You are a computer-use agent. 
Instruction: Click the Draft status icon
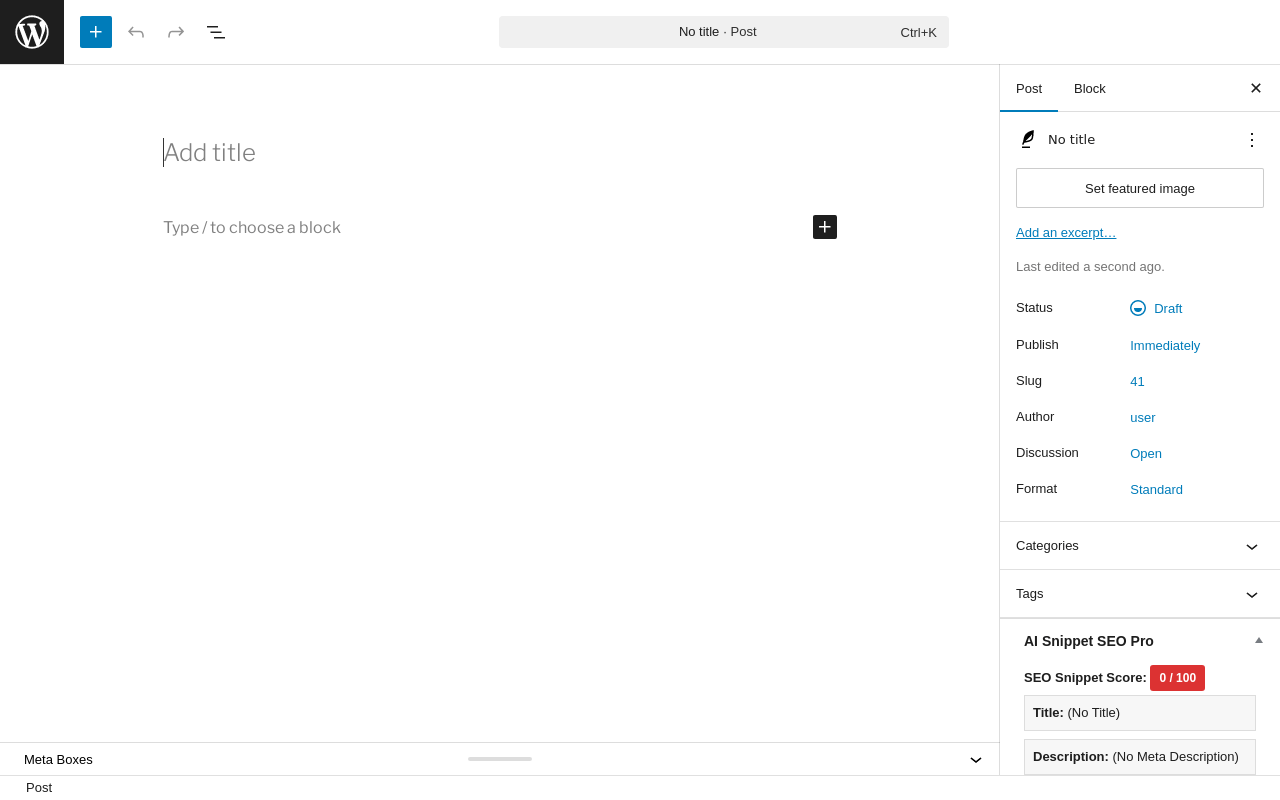click(x=1138, y=308)
